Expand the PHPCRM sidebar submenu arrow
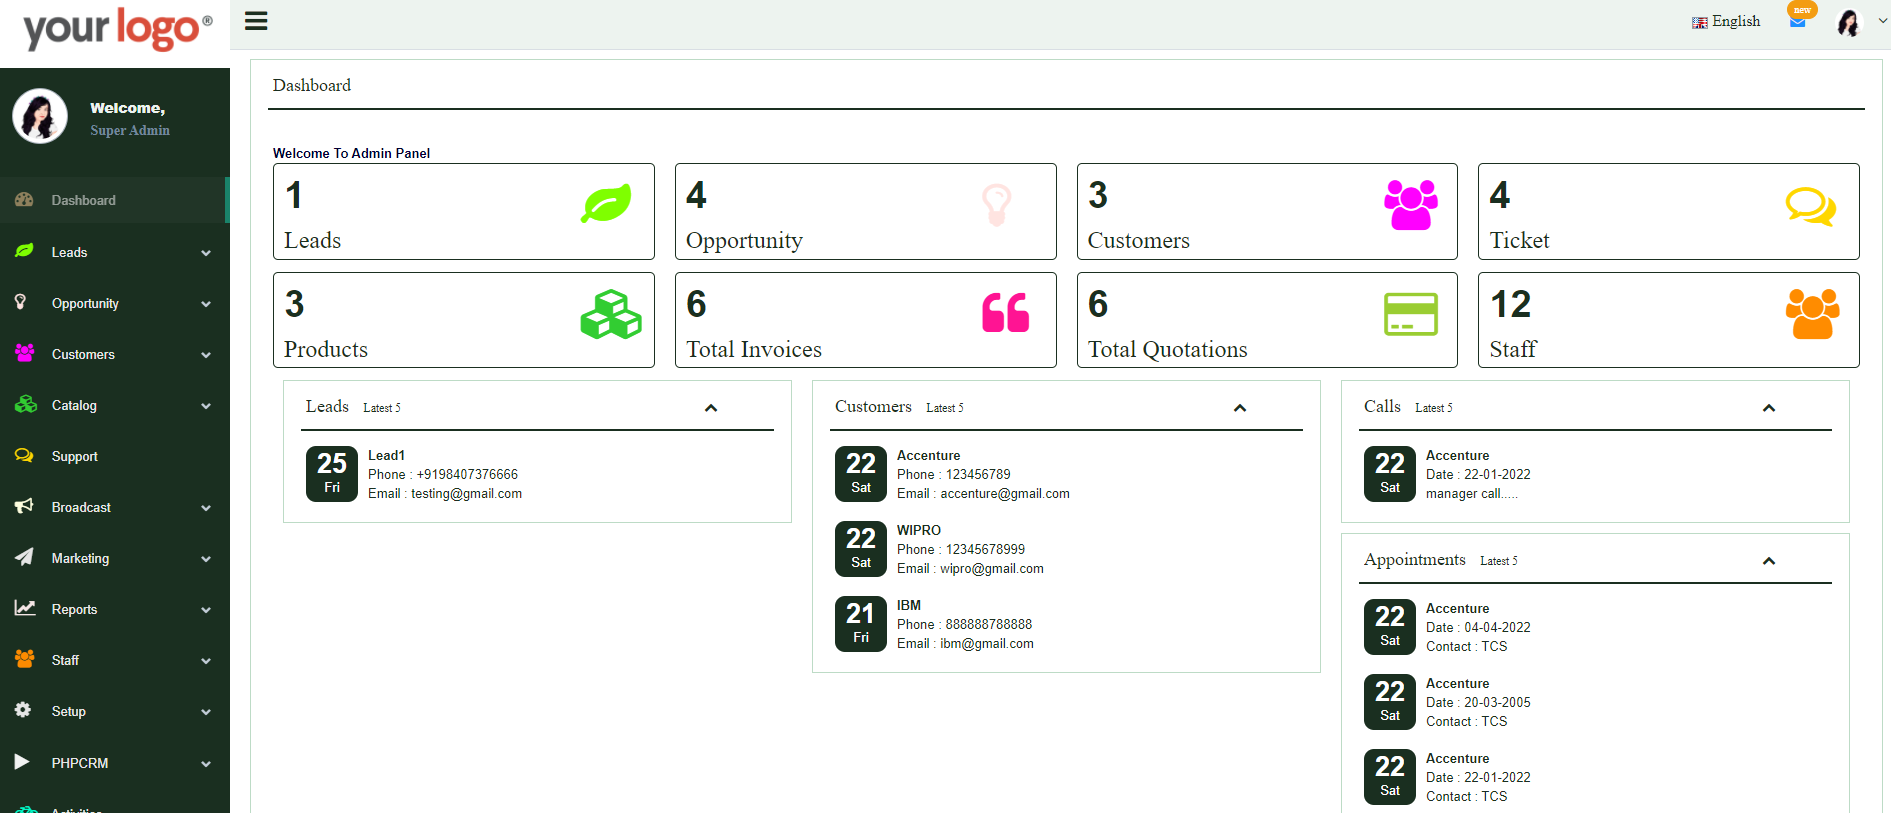 click(x=206, y=764)
